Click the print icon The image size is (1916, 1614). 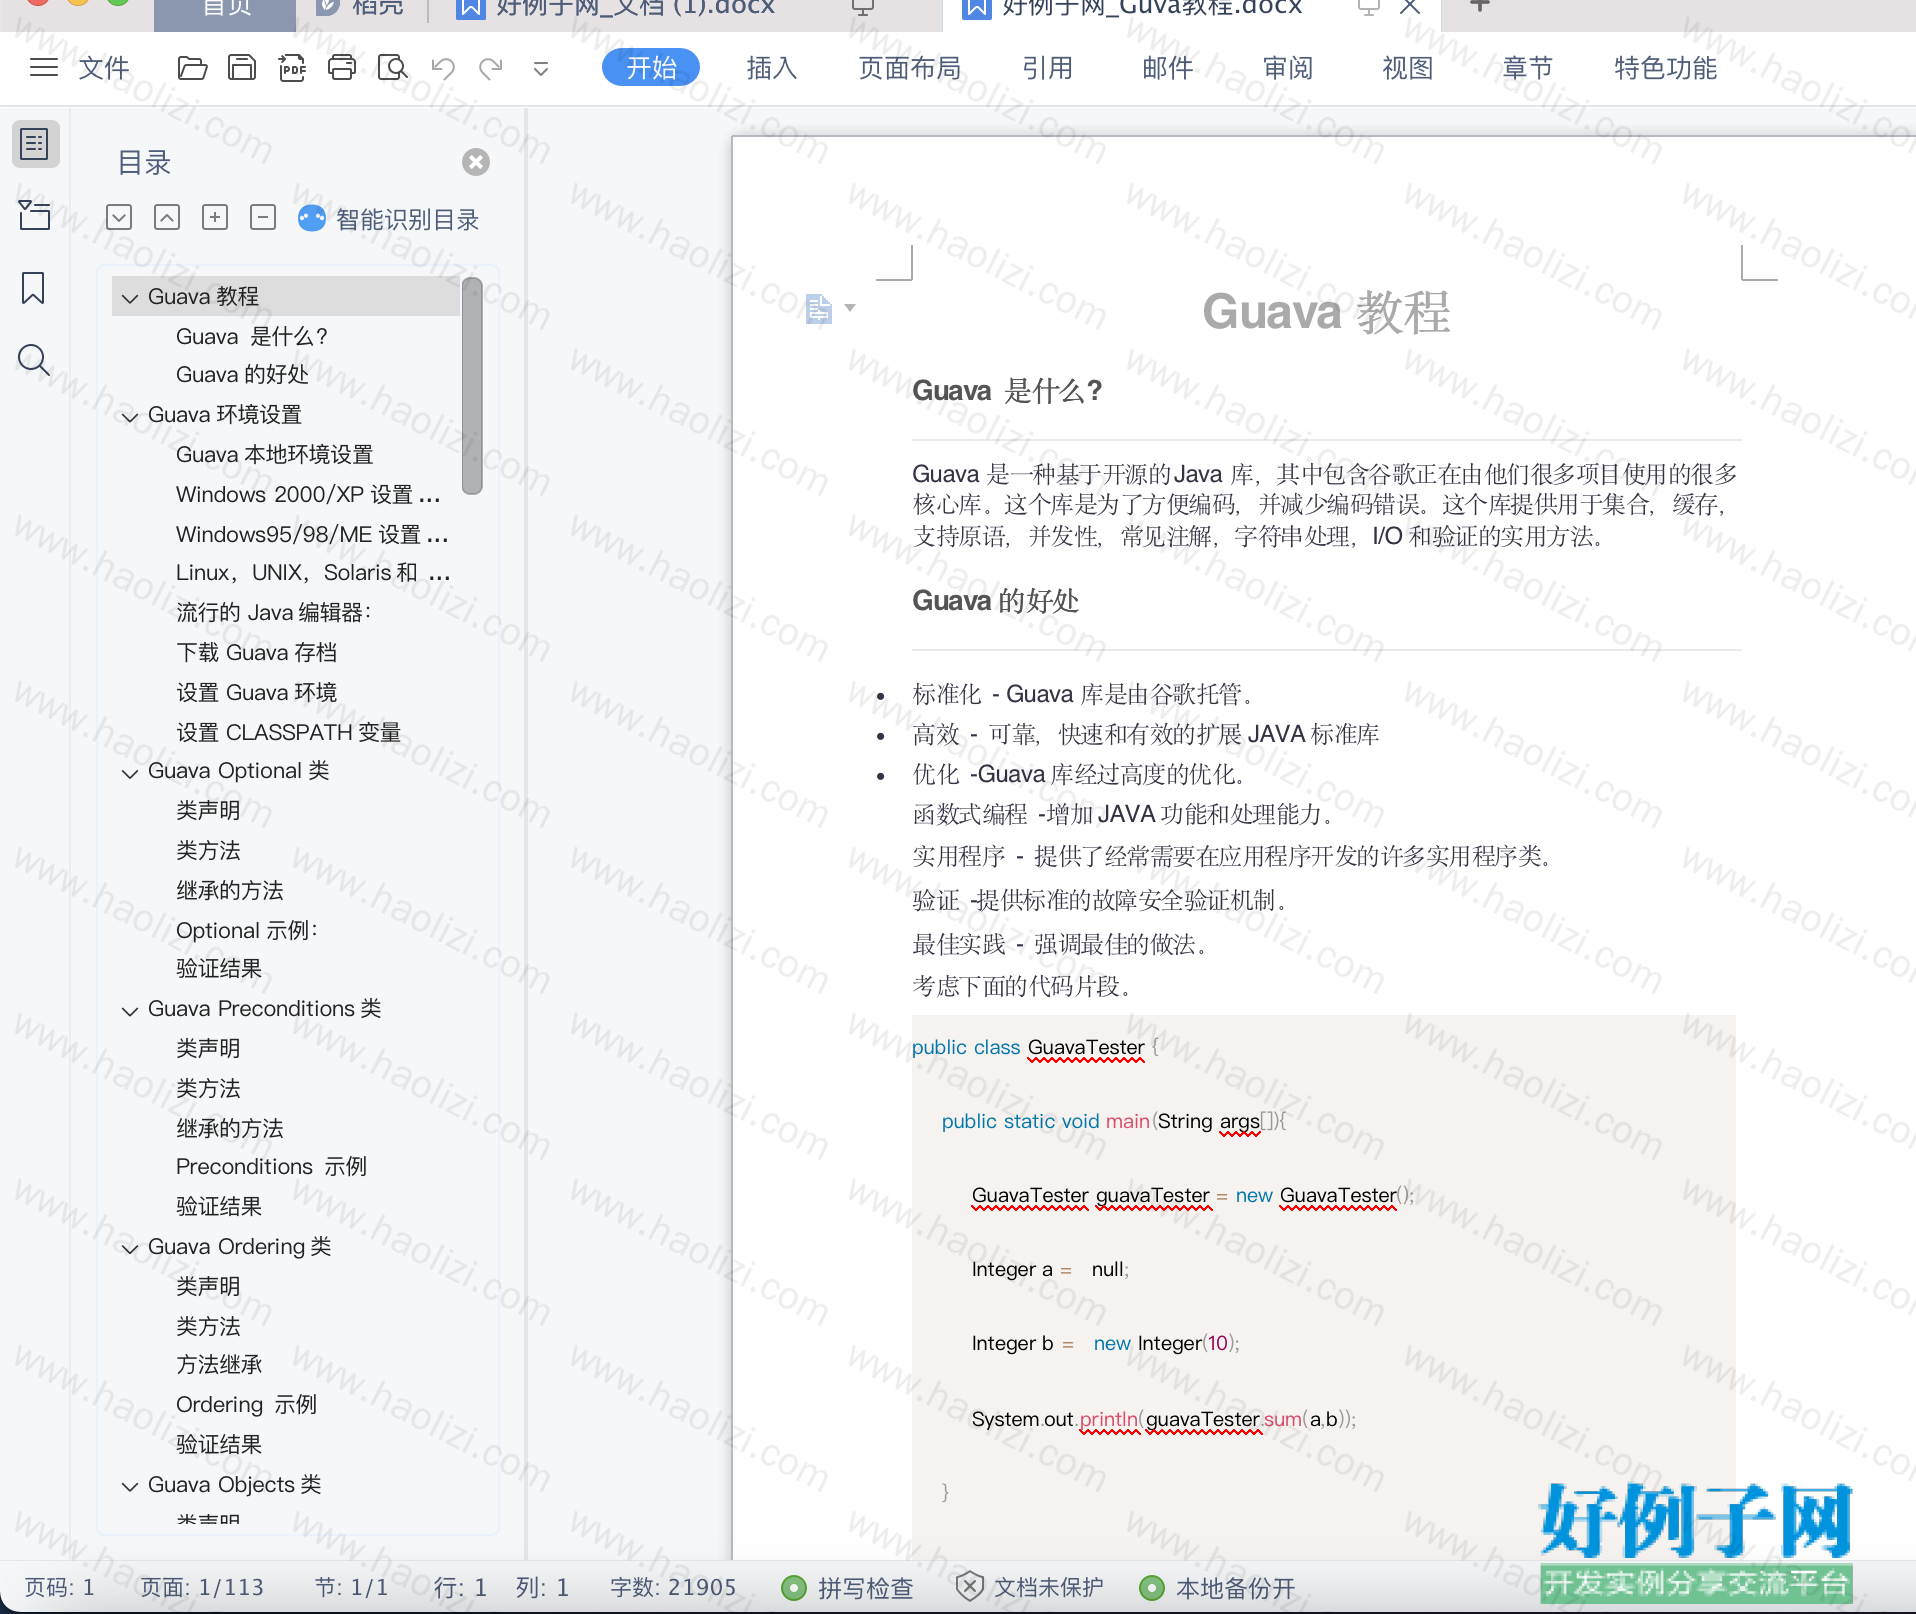click(x=342, y=68)
